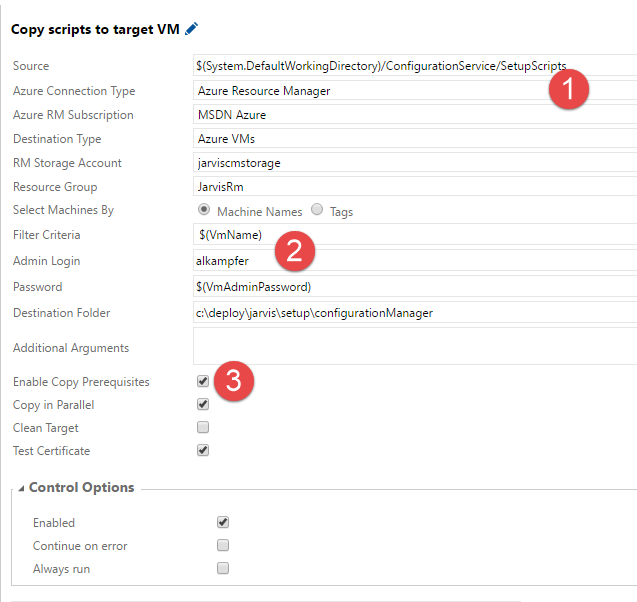
Task: Uncheck the Copy in Parallel checkbox
Action: point(203,405)
